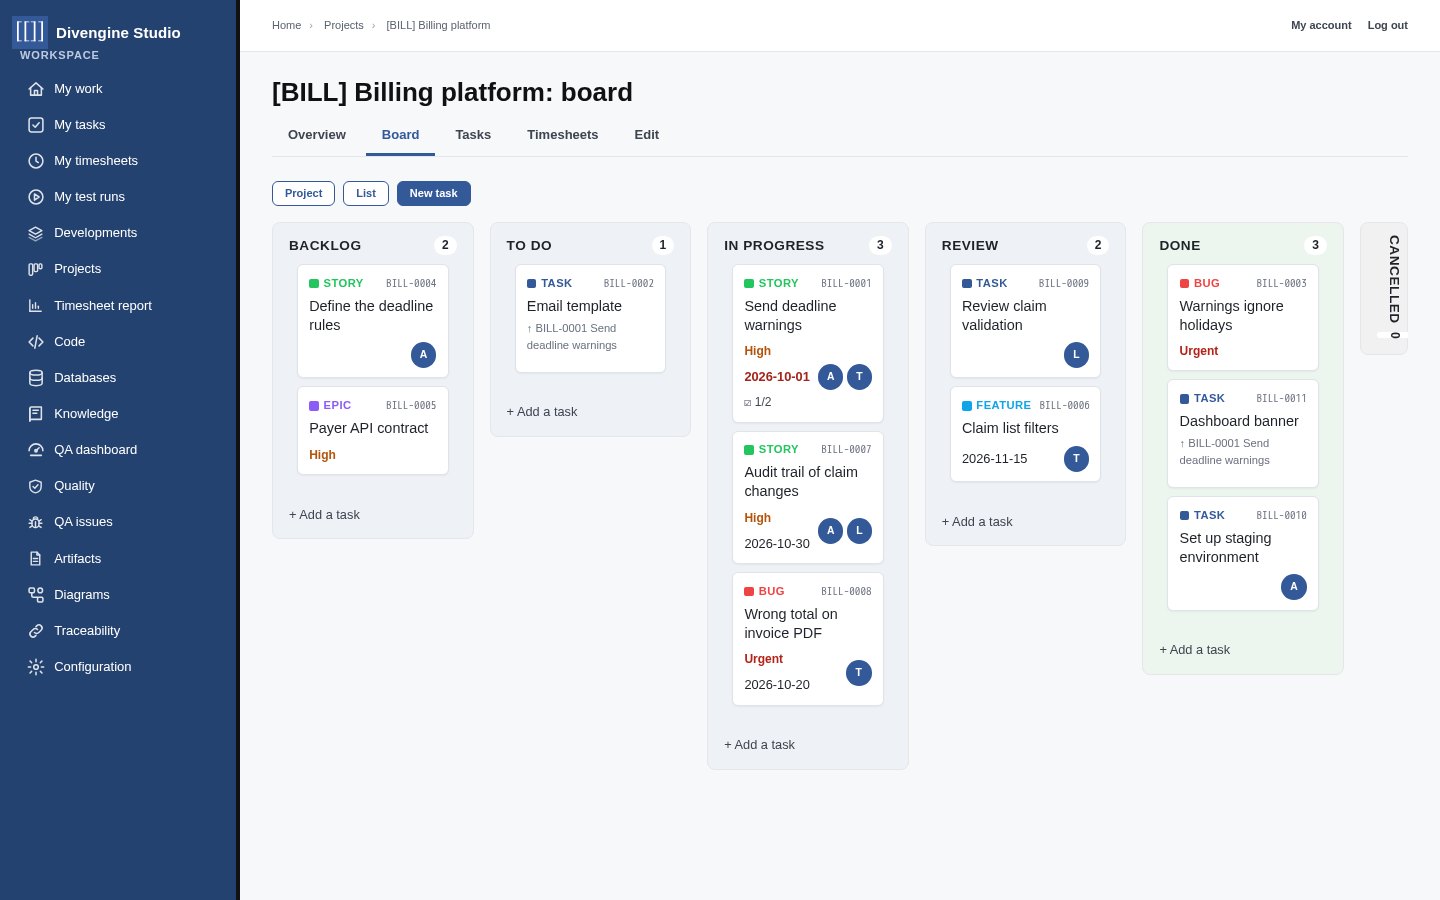The image size is (1440, 900).
Task: Click the play icon beside My test runs
Action: (x=36, y=197)
